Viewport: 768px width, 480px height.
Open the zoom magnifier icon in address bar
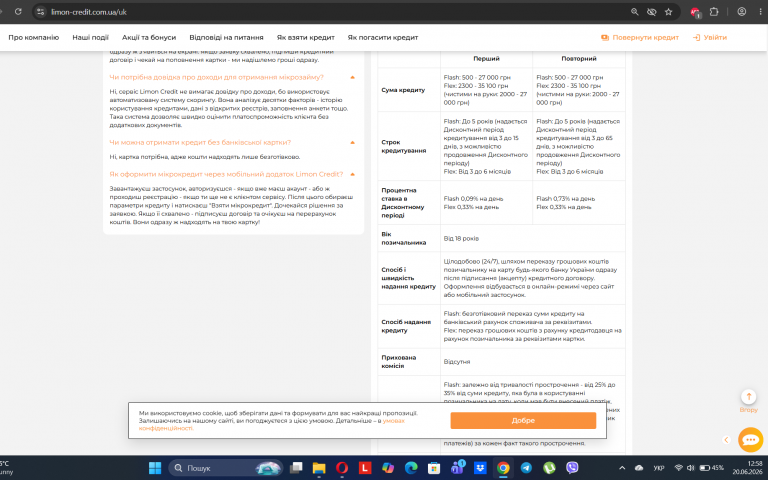coord(635,12)
